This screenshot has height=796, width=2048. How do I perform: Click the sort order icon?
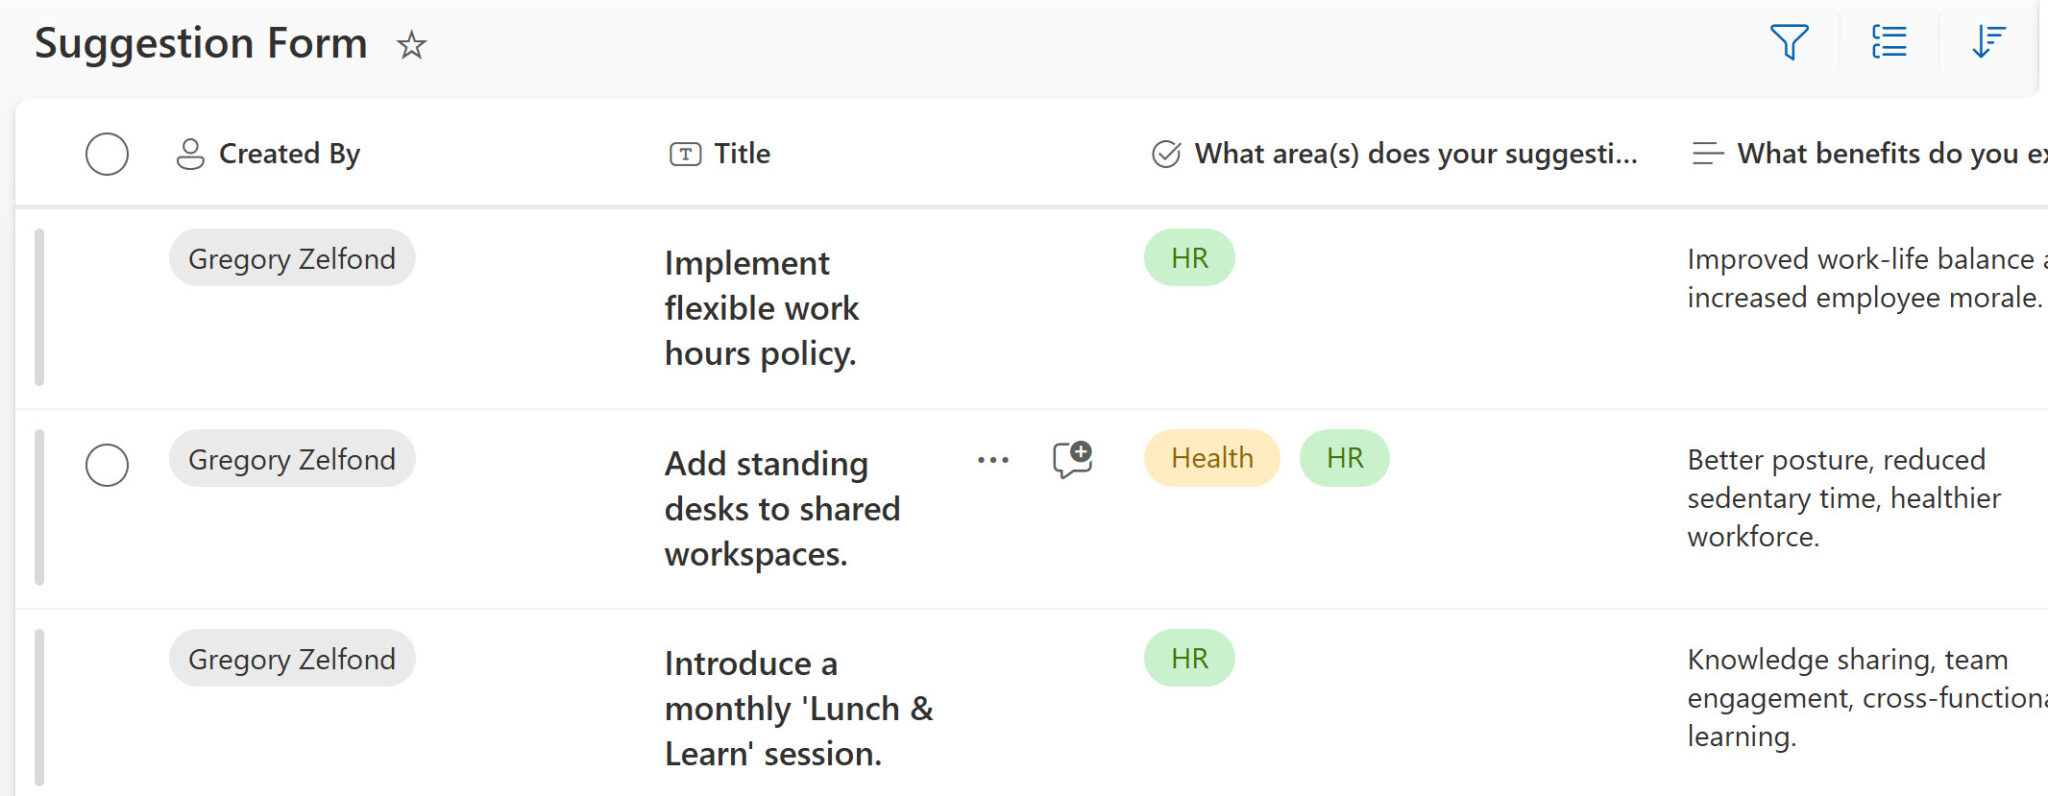click(1988, 42)
